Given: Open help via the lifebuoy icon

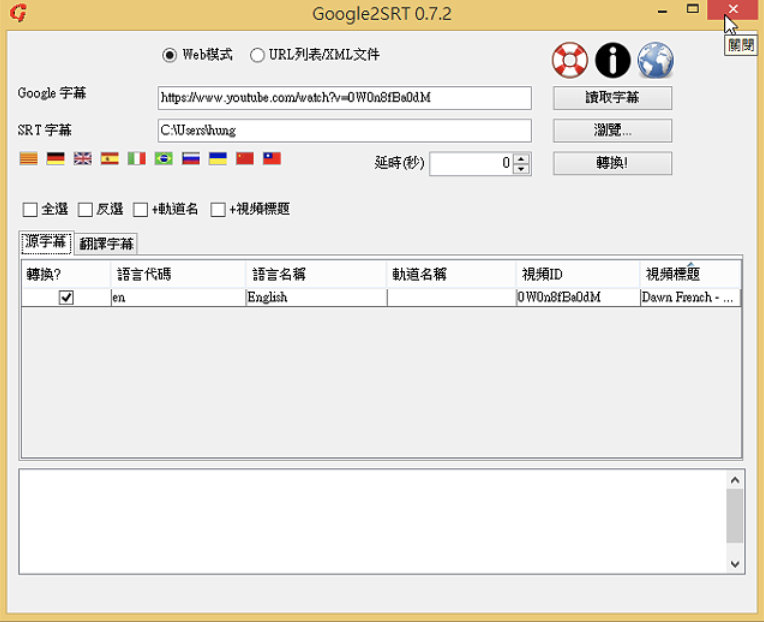Looking at the screenshot, I should pos(570,60).
